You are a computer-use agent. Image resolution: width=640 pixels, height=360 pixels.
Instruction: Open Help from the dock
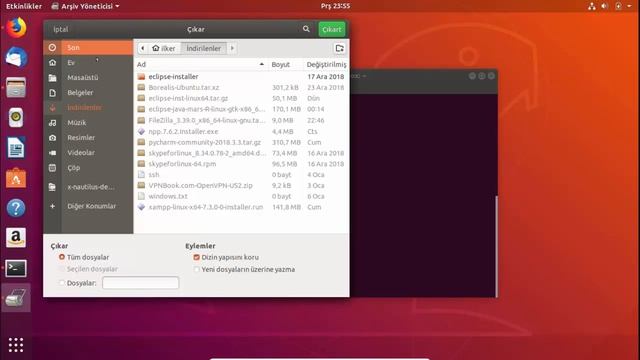click(16, 208)
